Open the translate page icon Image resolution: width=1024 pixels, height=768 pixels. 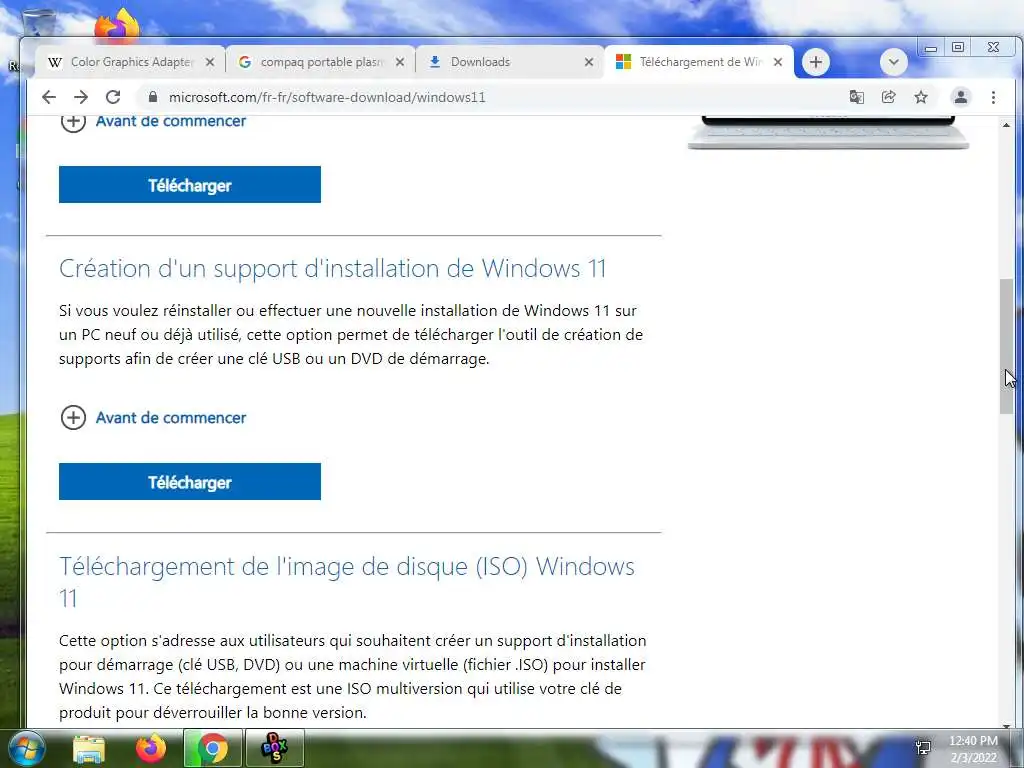[856, 97]
